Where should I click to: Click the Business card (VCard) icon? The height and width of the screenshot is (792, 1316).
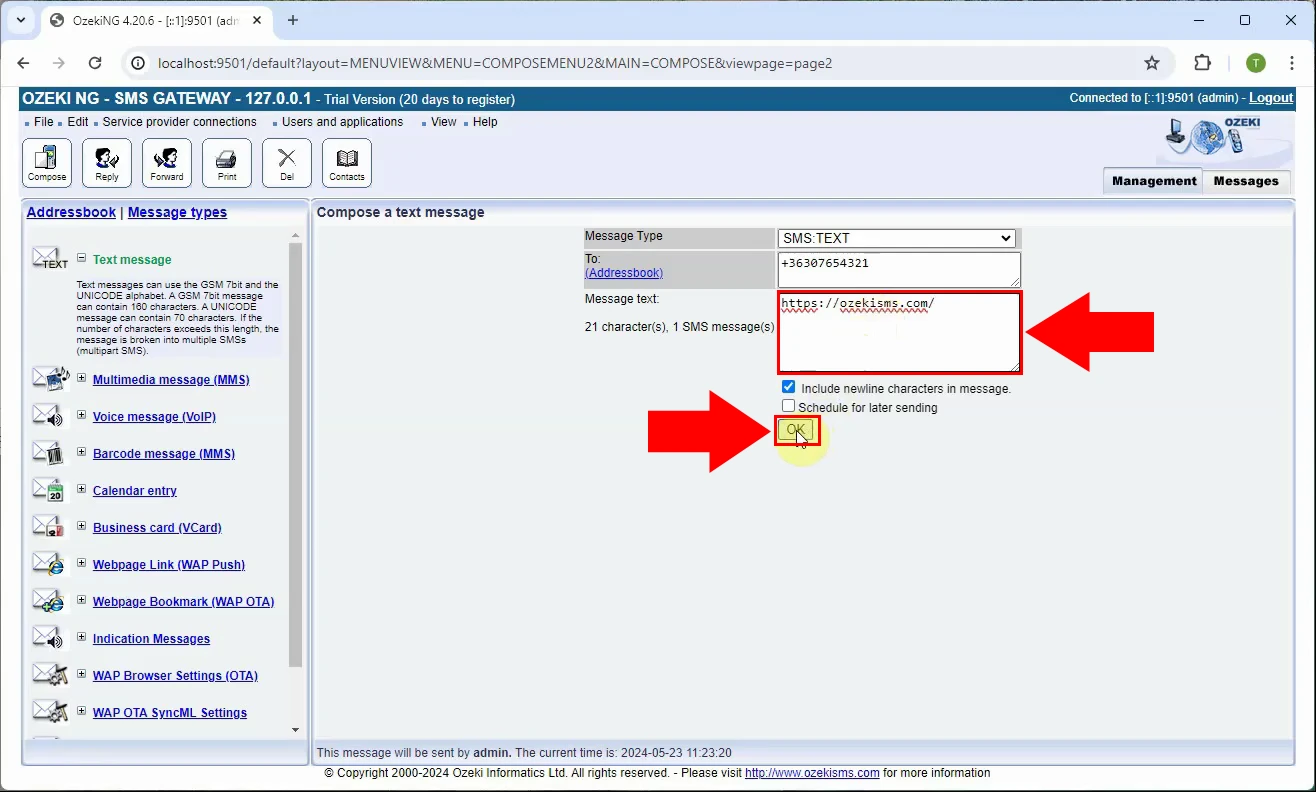click(48, 527)
